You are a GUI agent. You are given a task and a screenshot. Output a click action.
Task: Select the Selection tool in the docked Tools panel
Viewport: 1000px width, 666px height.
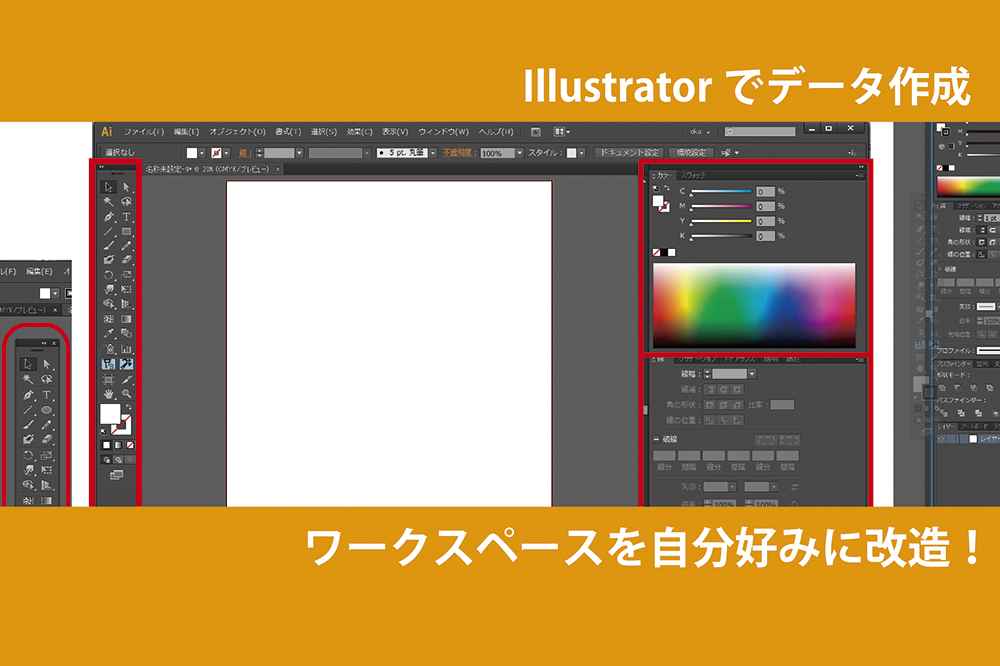pyautogui.click(x=108, y=187)
